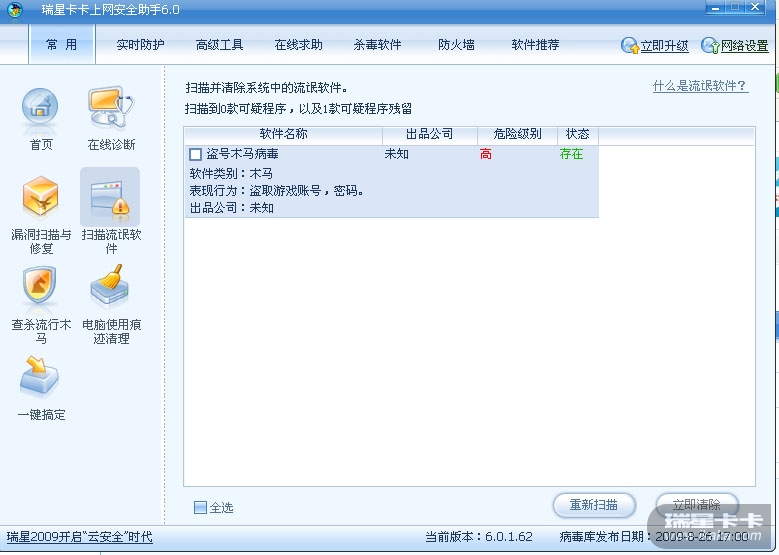Click the 网络设置 link
779x555 pixels.
click(x=744, y=46)
